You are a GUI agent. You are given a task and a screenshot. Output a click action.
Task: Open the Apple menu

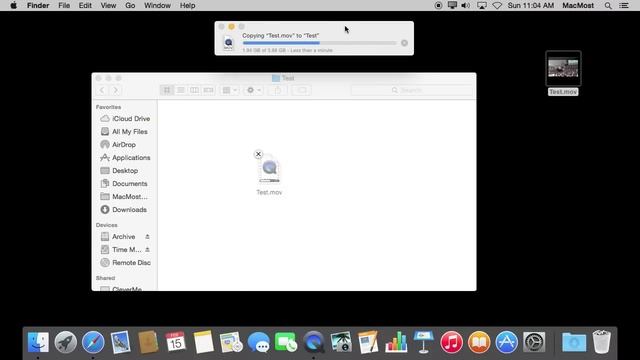coord(13,6)
